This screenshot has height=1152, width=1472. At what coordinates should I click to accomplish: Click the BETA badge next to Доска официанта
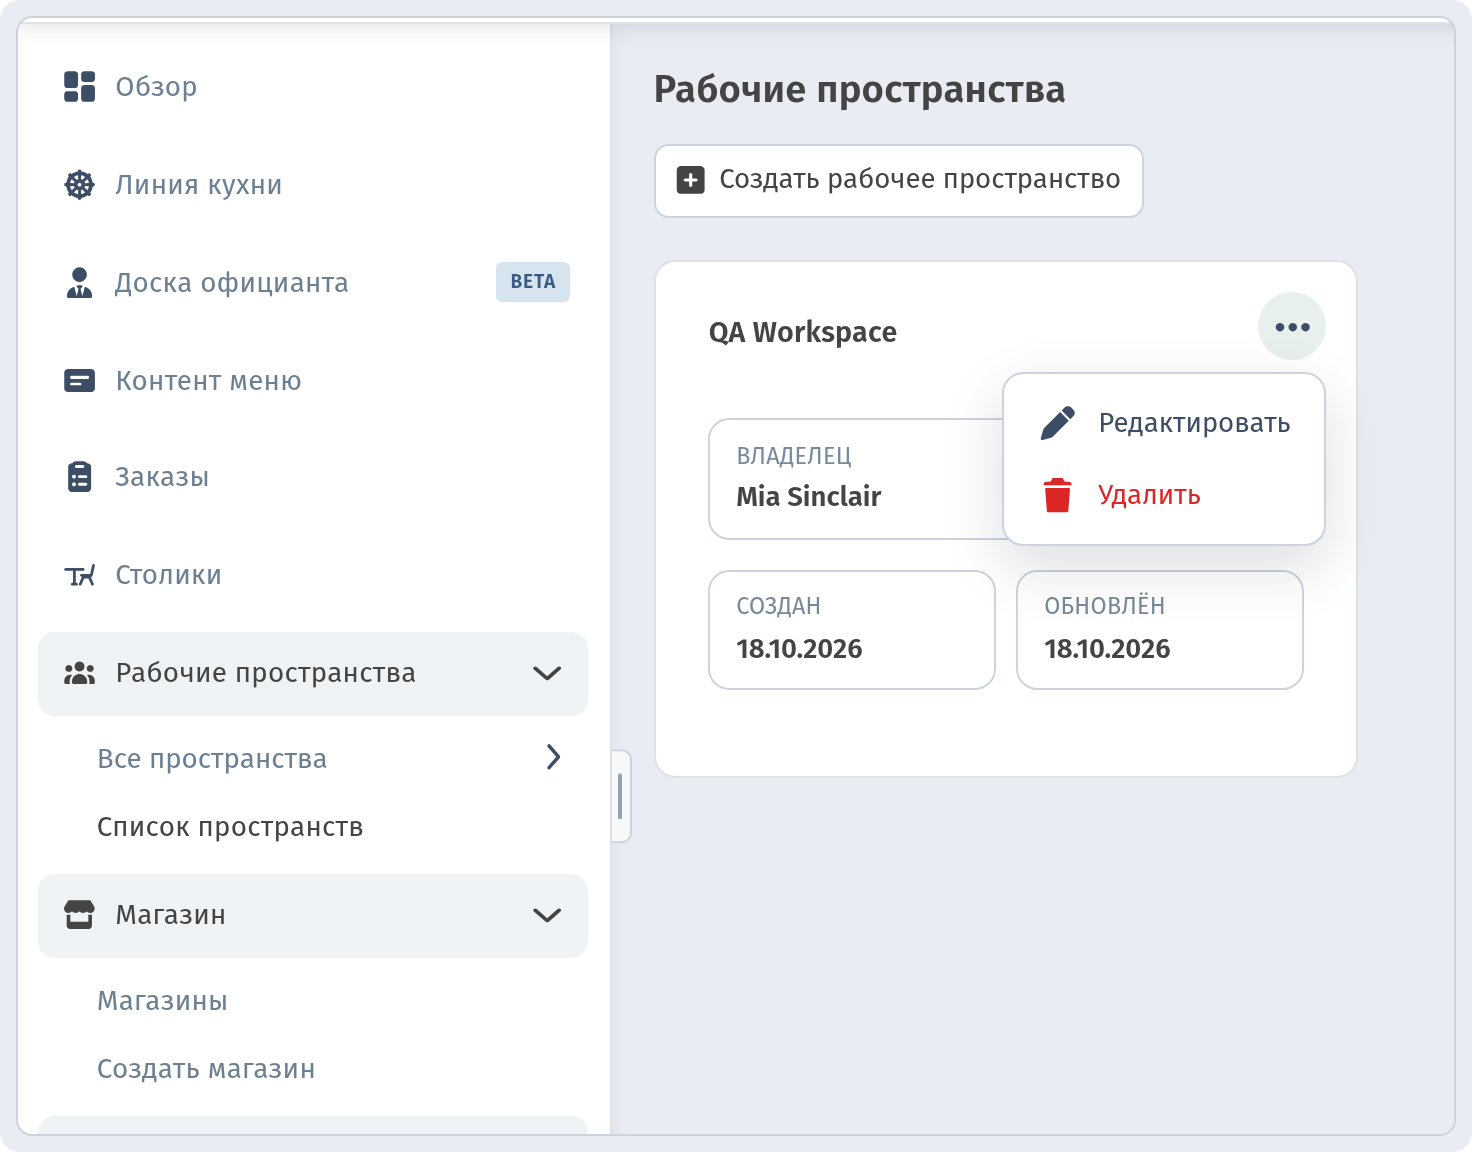[533, 282]
